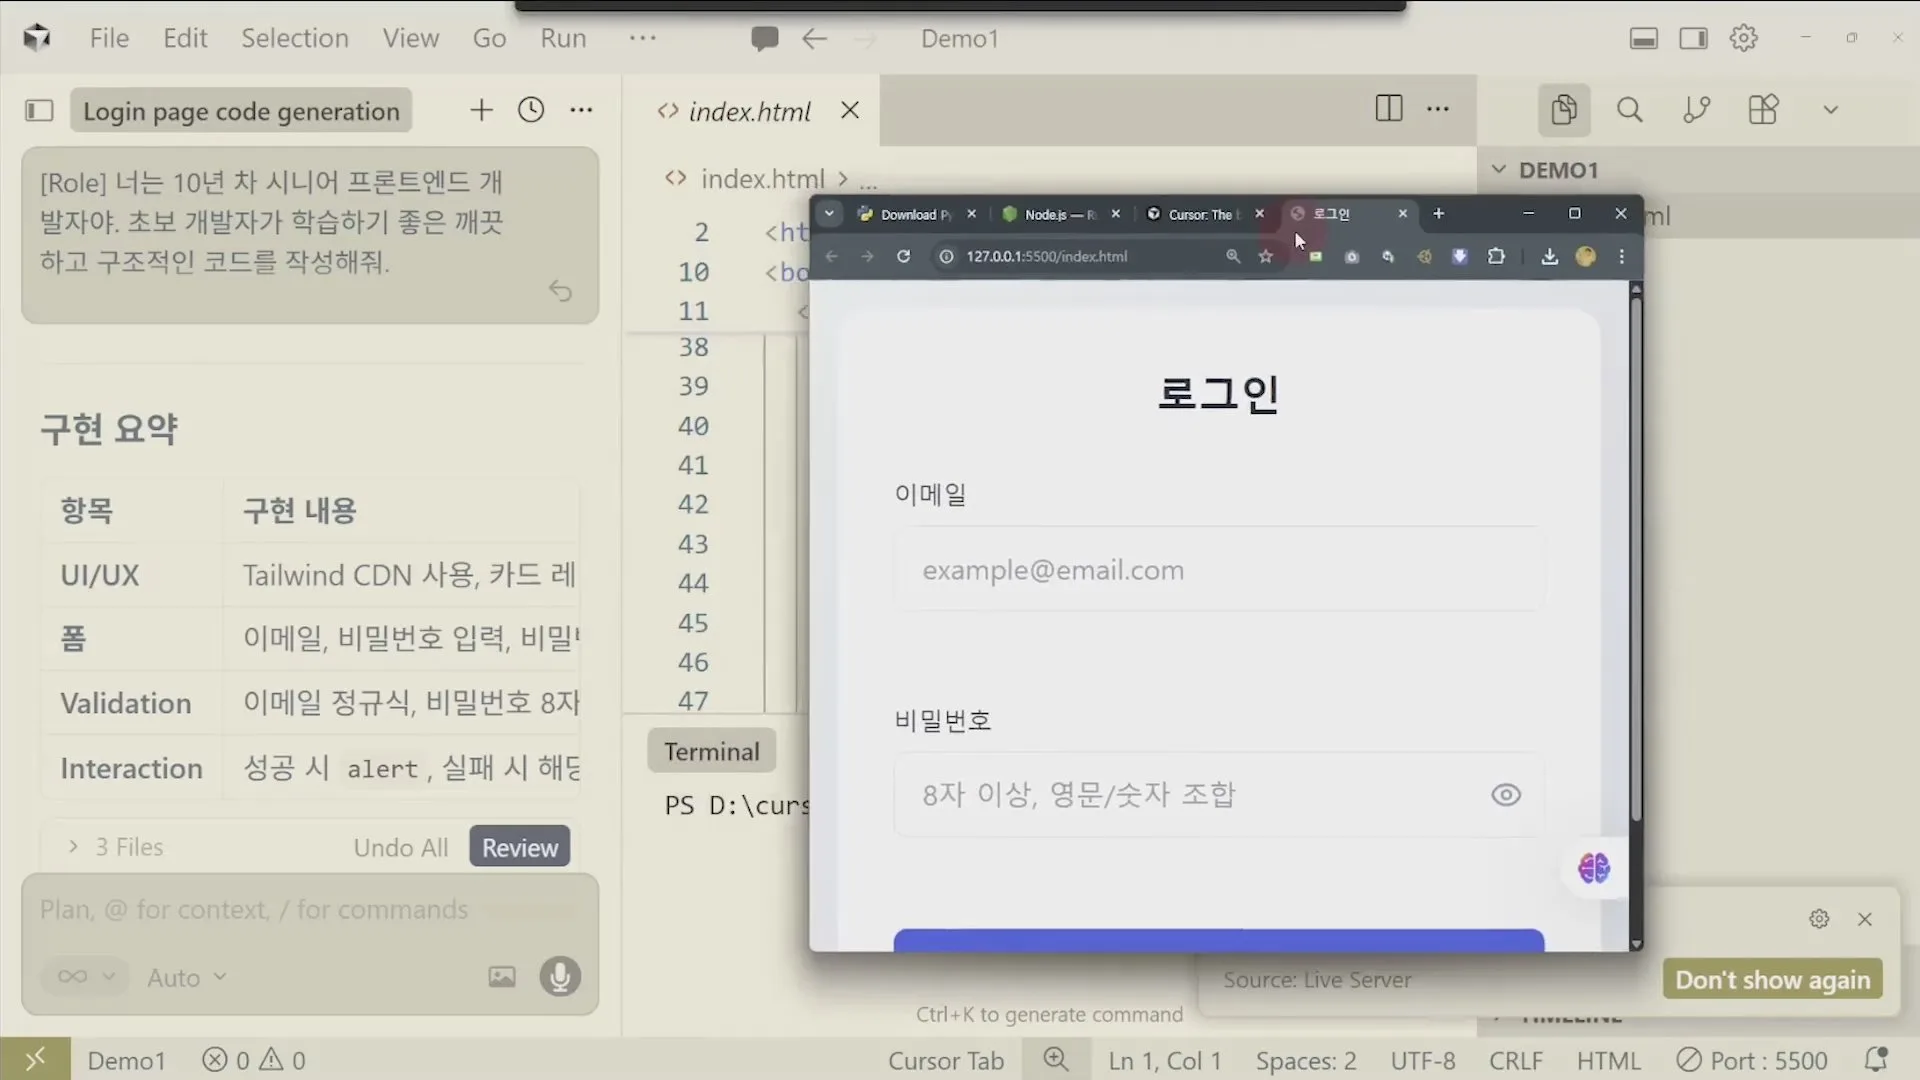Open Cursor settings gear in title bar
Image resolution: width=1920 pixels, height=1080 pixels.
pyautogui.click(x=1744, y=39)
